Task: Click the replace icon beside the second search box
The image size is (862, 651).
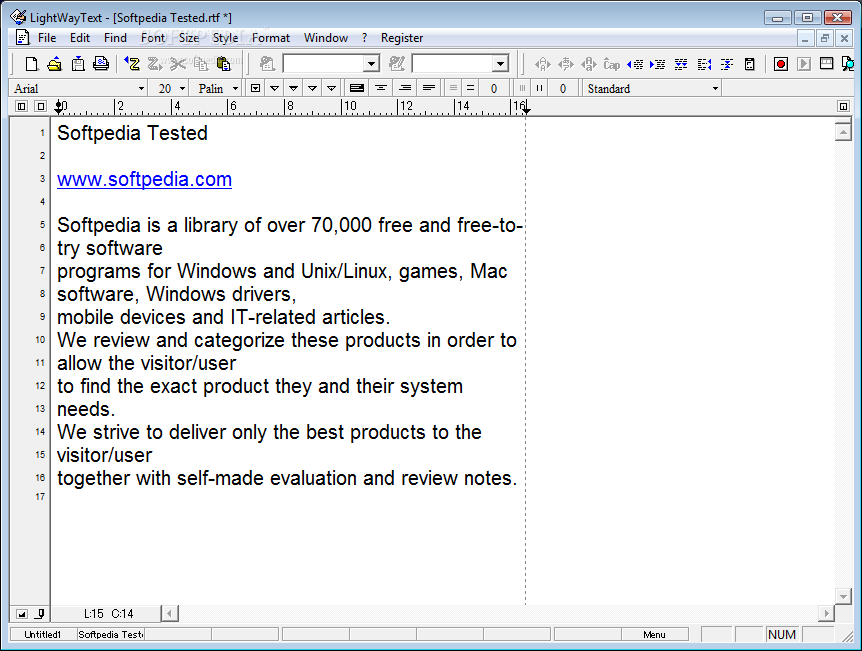Action: click(396, 64)
